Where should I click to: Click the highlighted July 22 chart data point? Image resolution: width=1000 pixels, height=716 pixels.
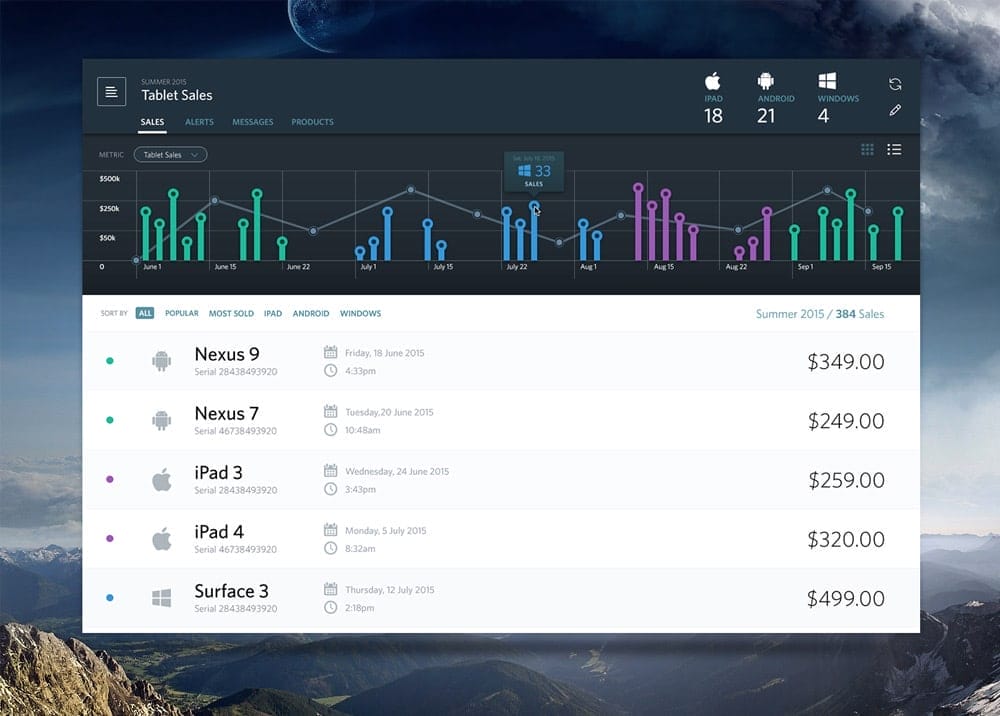point(534,206)
